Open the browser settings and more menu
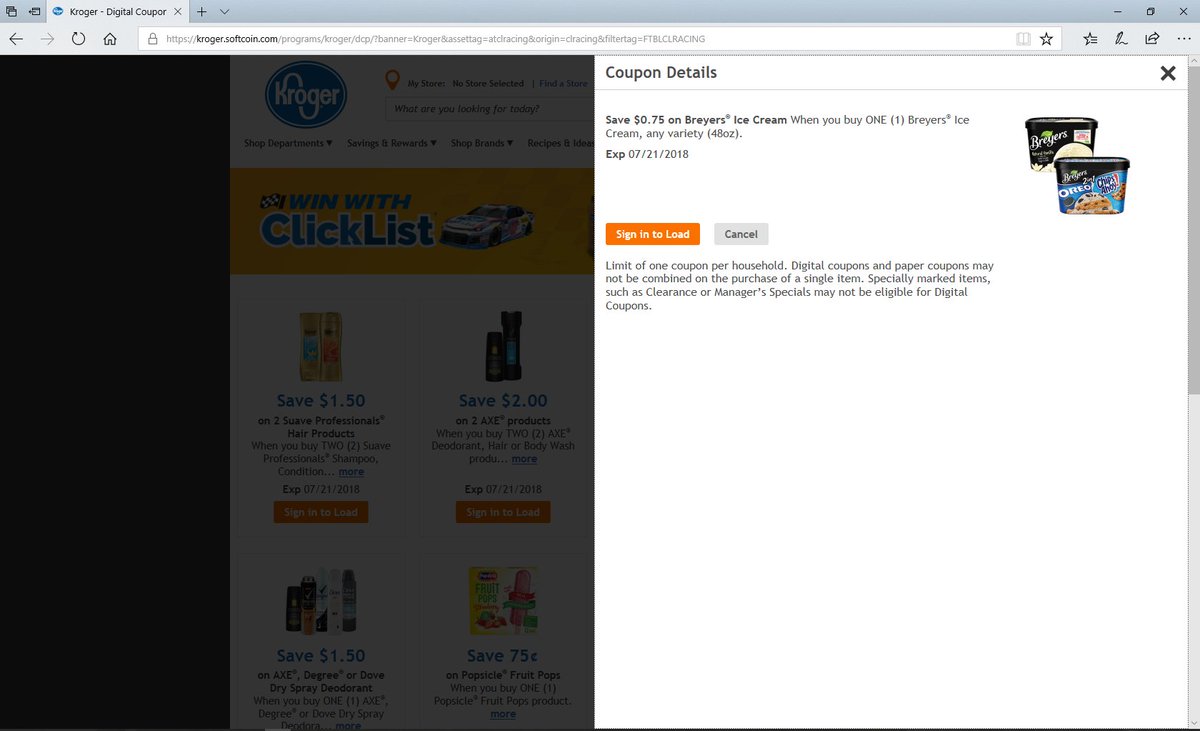The image size is (1200, 731). point(1183,39)
